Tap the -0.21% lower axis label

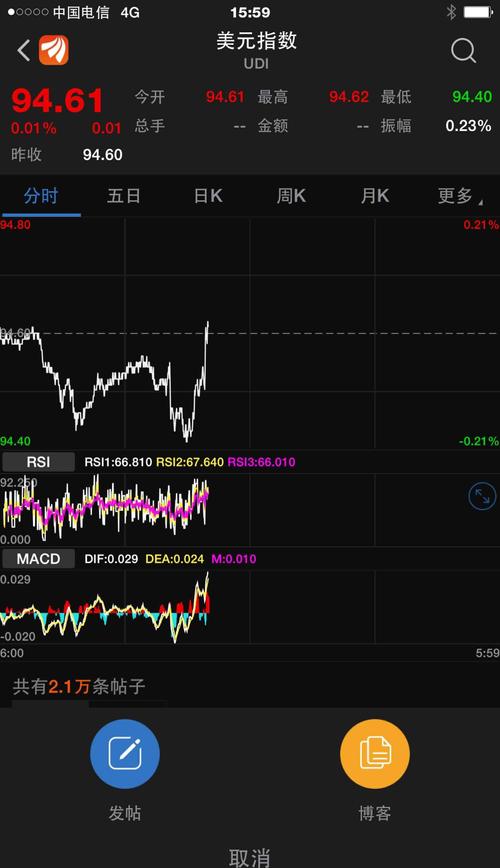(479, 441)
